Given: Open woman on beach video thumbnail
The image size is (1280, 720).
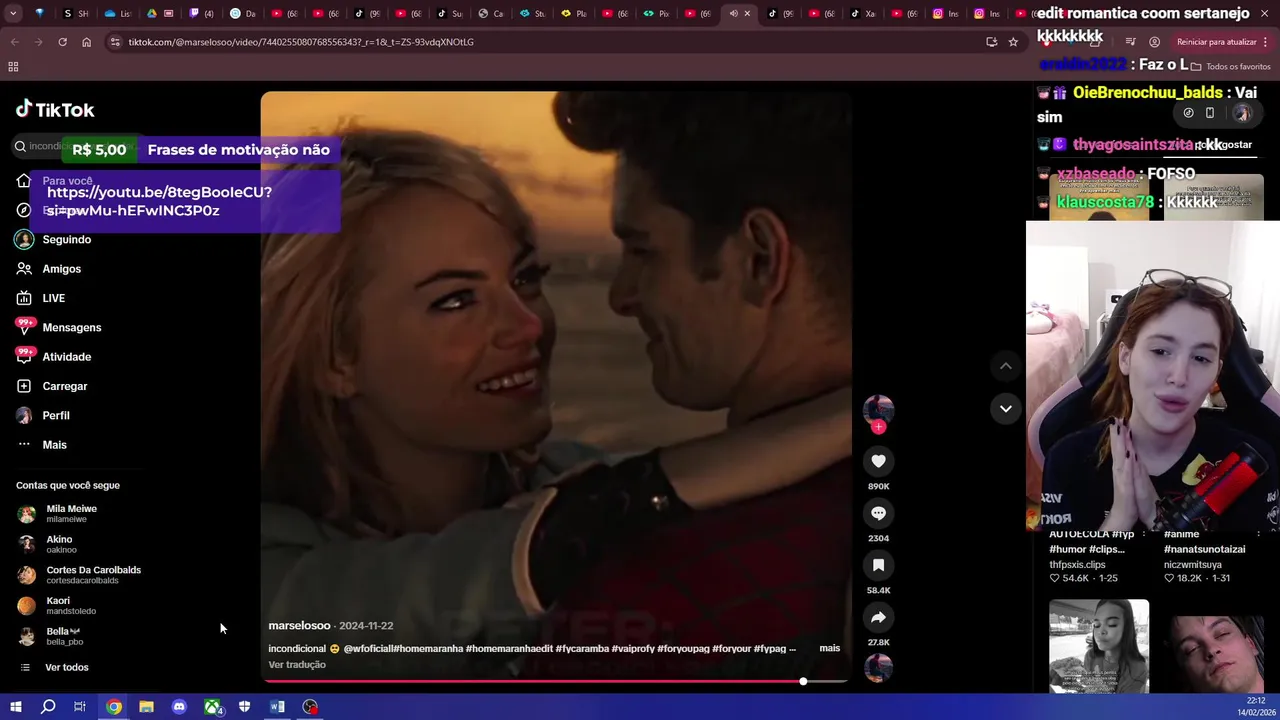Looking at the screenshot, I should tap(1099, 645).
